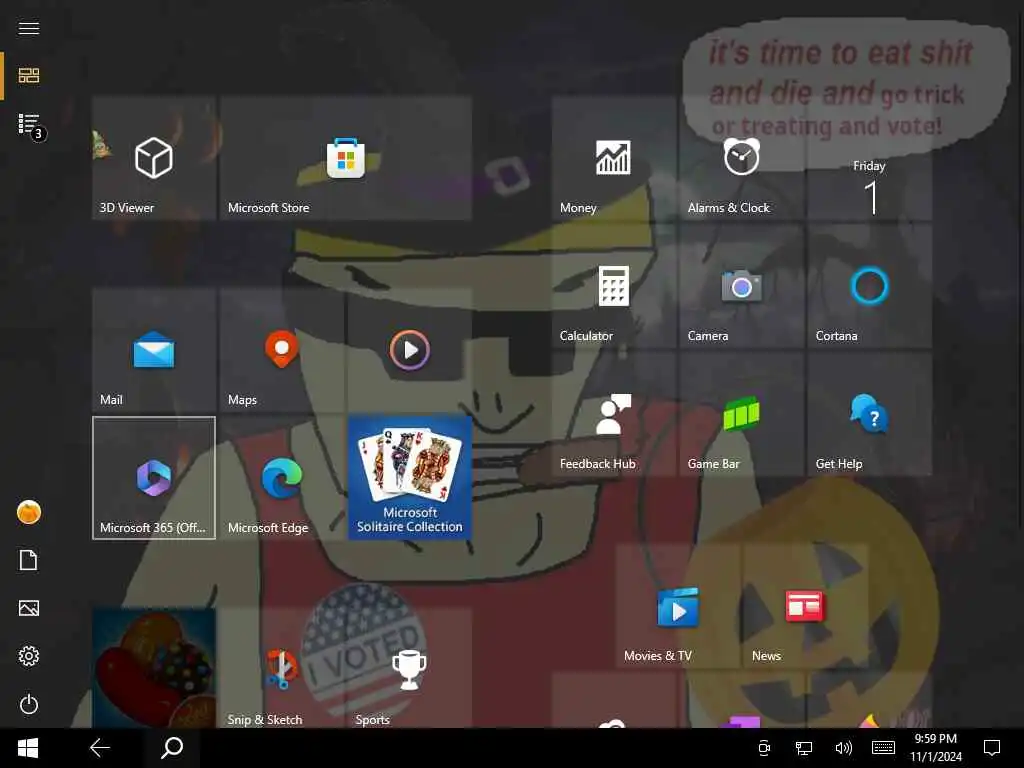
Task: Click the Windows Start button
Action: tap(28, 748)
